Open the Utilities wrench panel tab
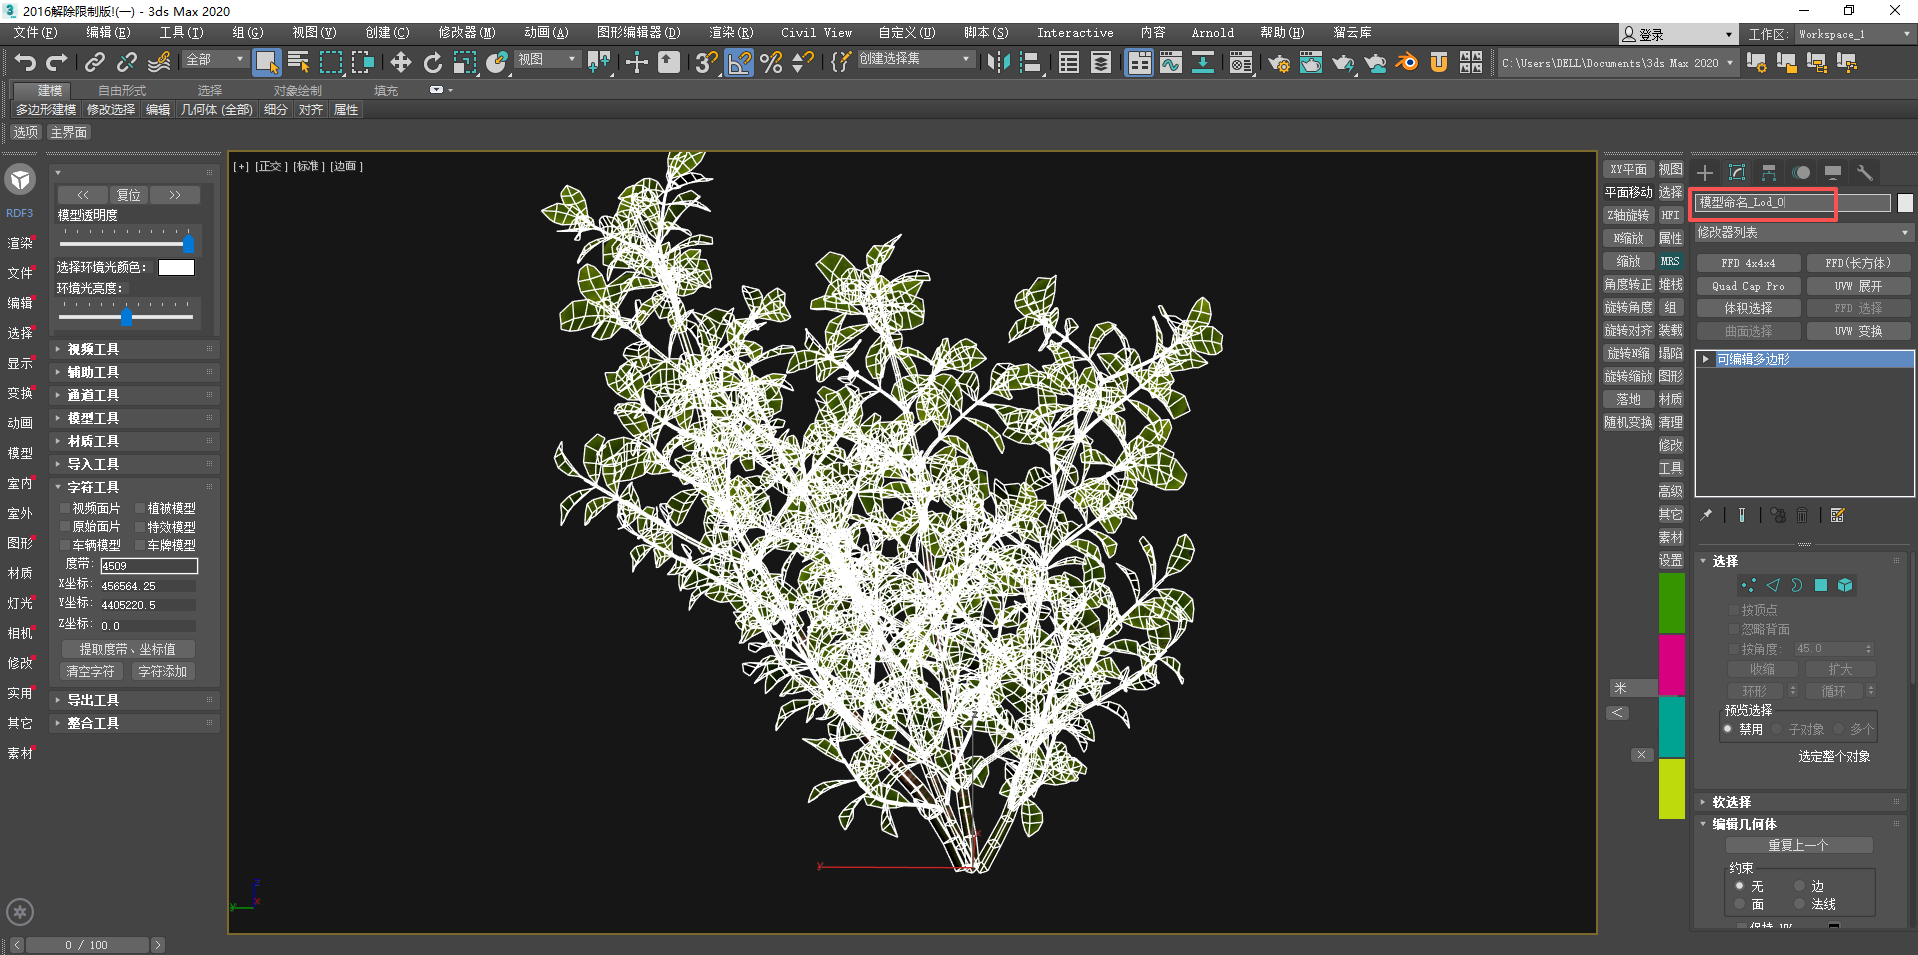 [x=1864, y=173]
